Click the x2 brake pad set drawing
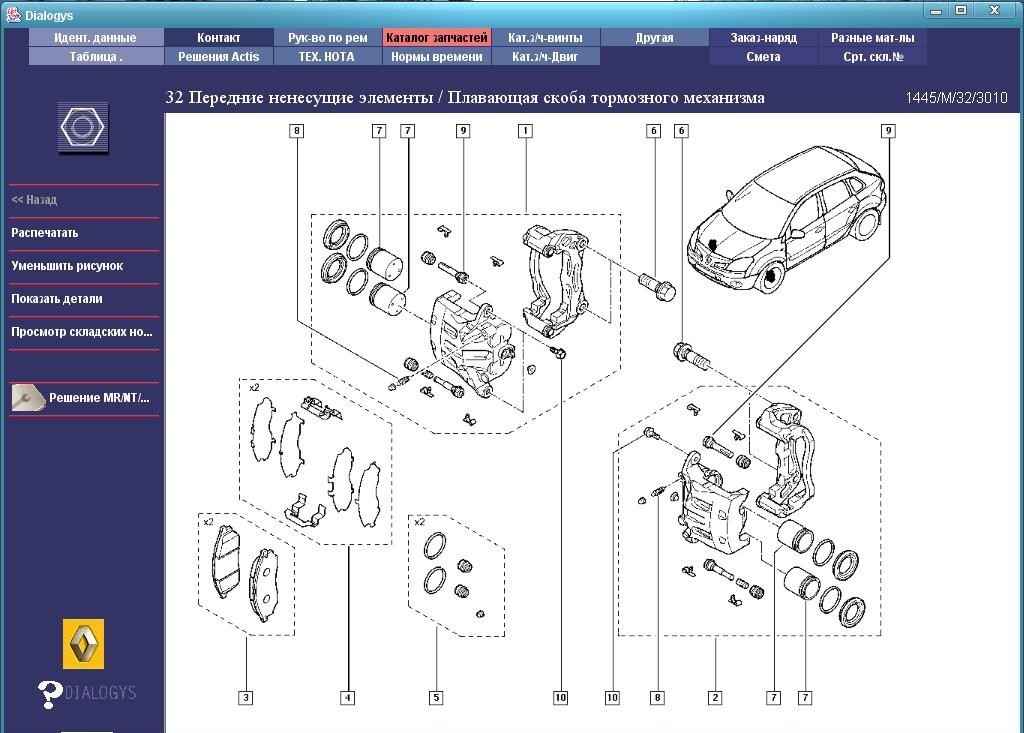The width and height of the screenshot is (1024, 733). [x=247, y=575]
